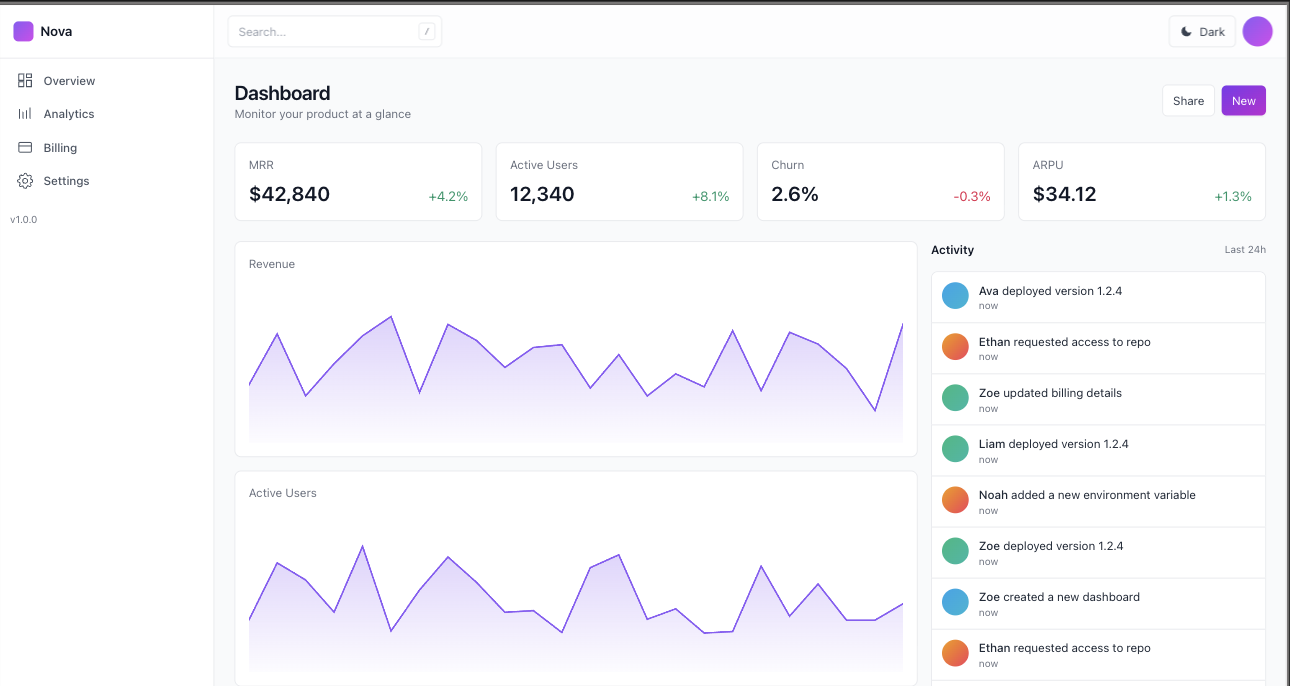Click into the Search input field

coord(325,32)
